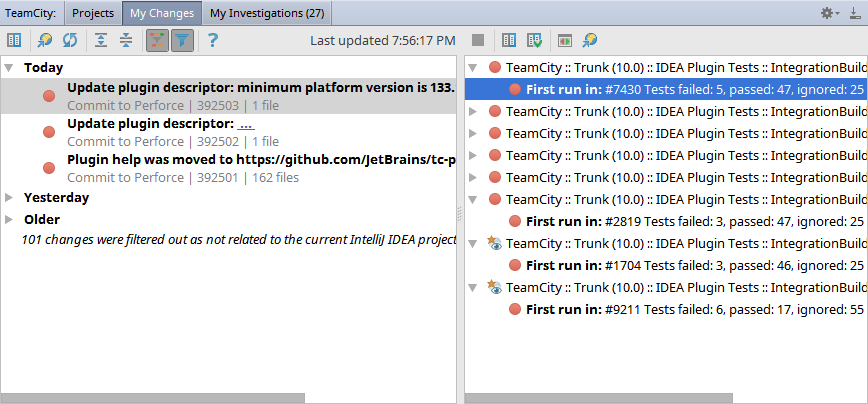868x404 pixels.
Task: Open help with the question mark icon
Action: (x=213, y=40)
